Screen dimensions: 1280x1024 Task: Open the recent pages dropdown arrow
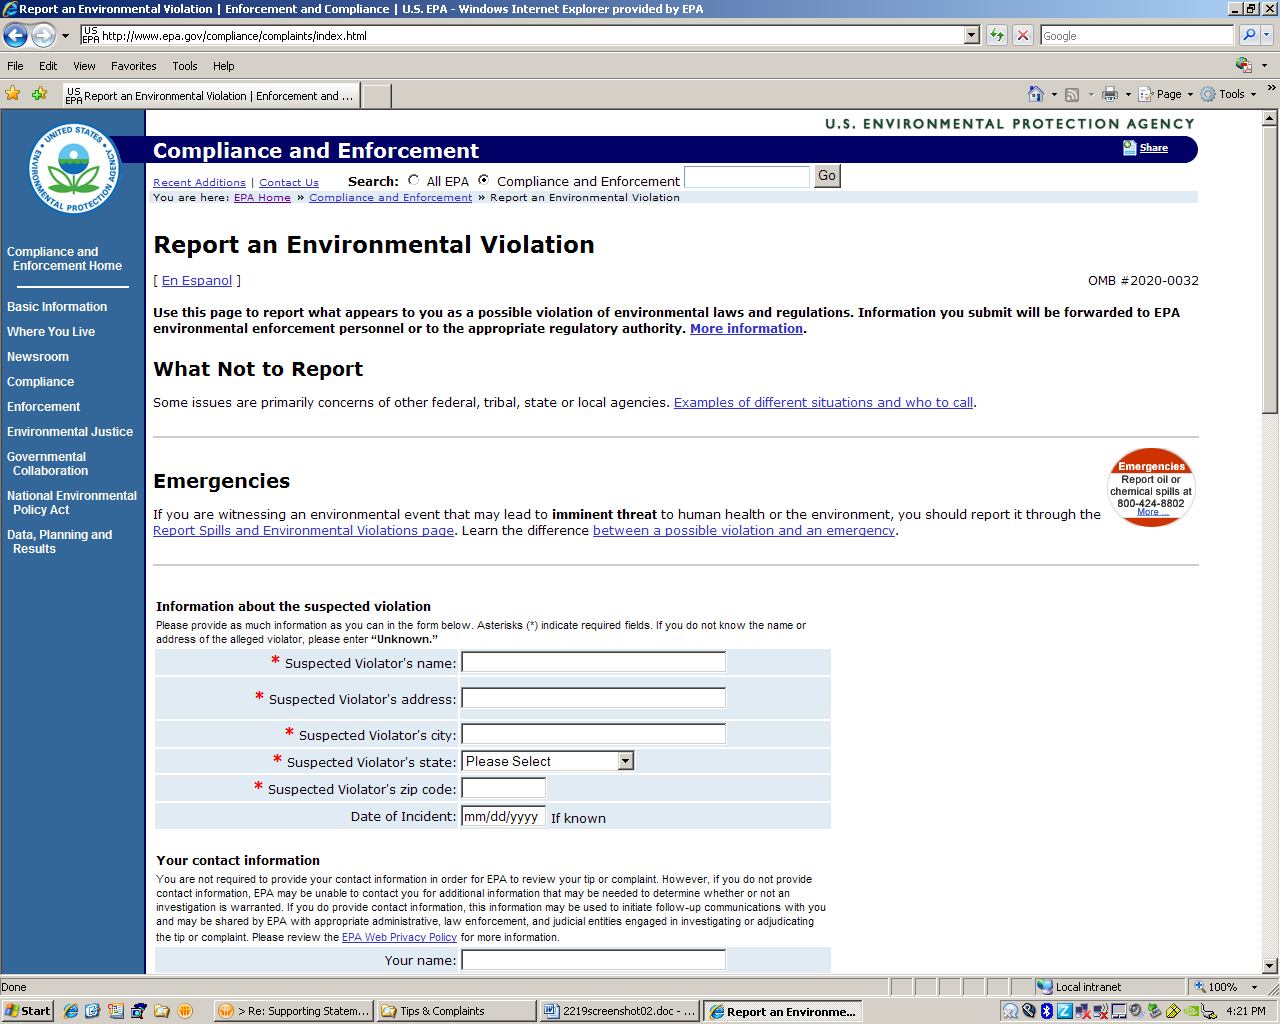(66, 36)
